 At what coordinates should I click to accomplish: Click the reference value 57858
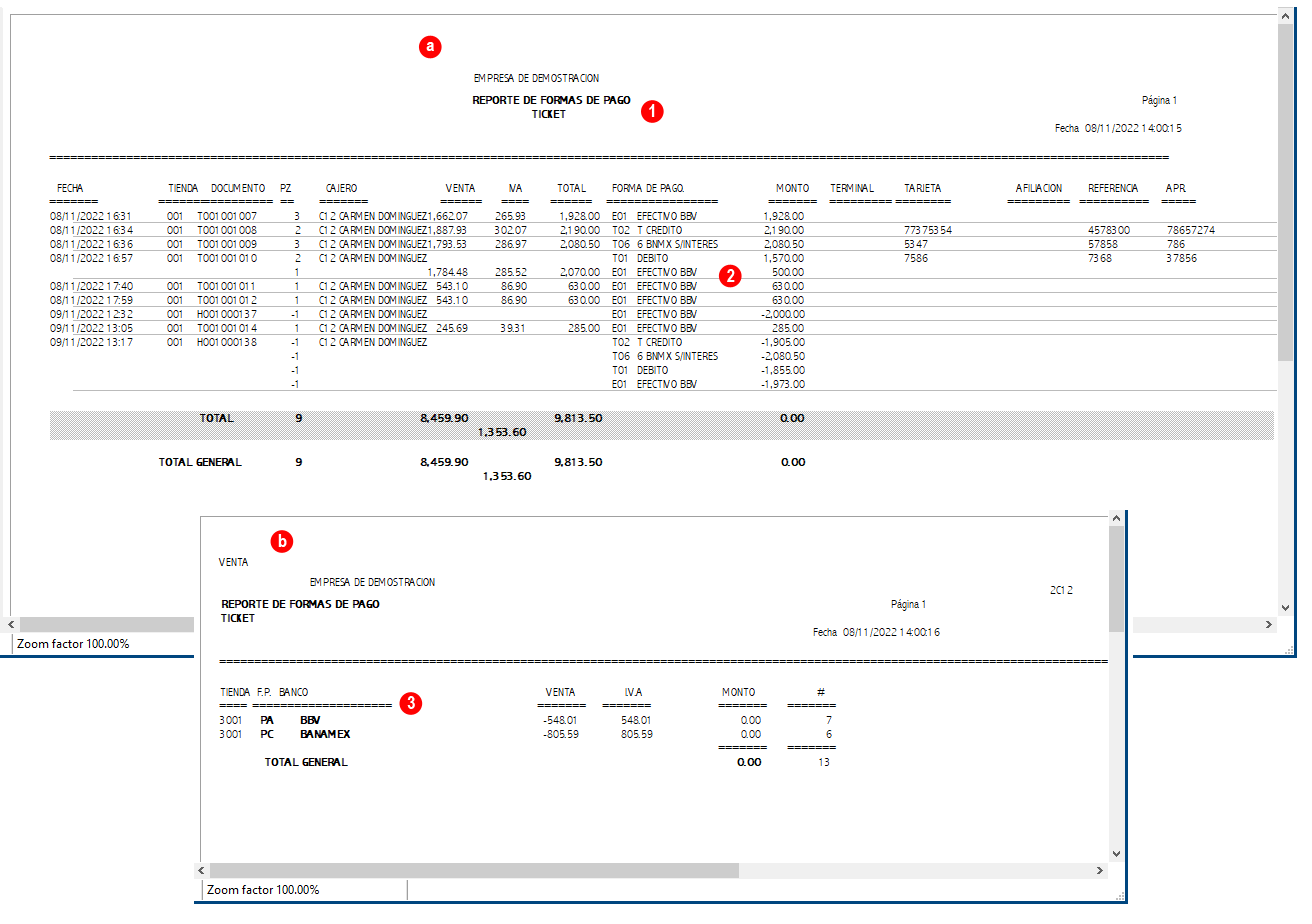click(x=1103, y=244)
